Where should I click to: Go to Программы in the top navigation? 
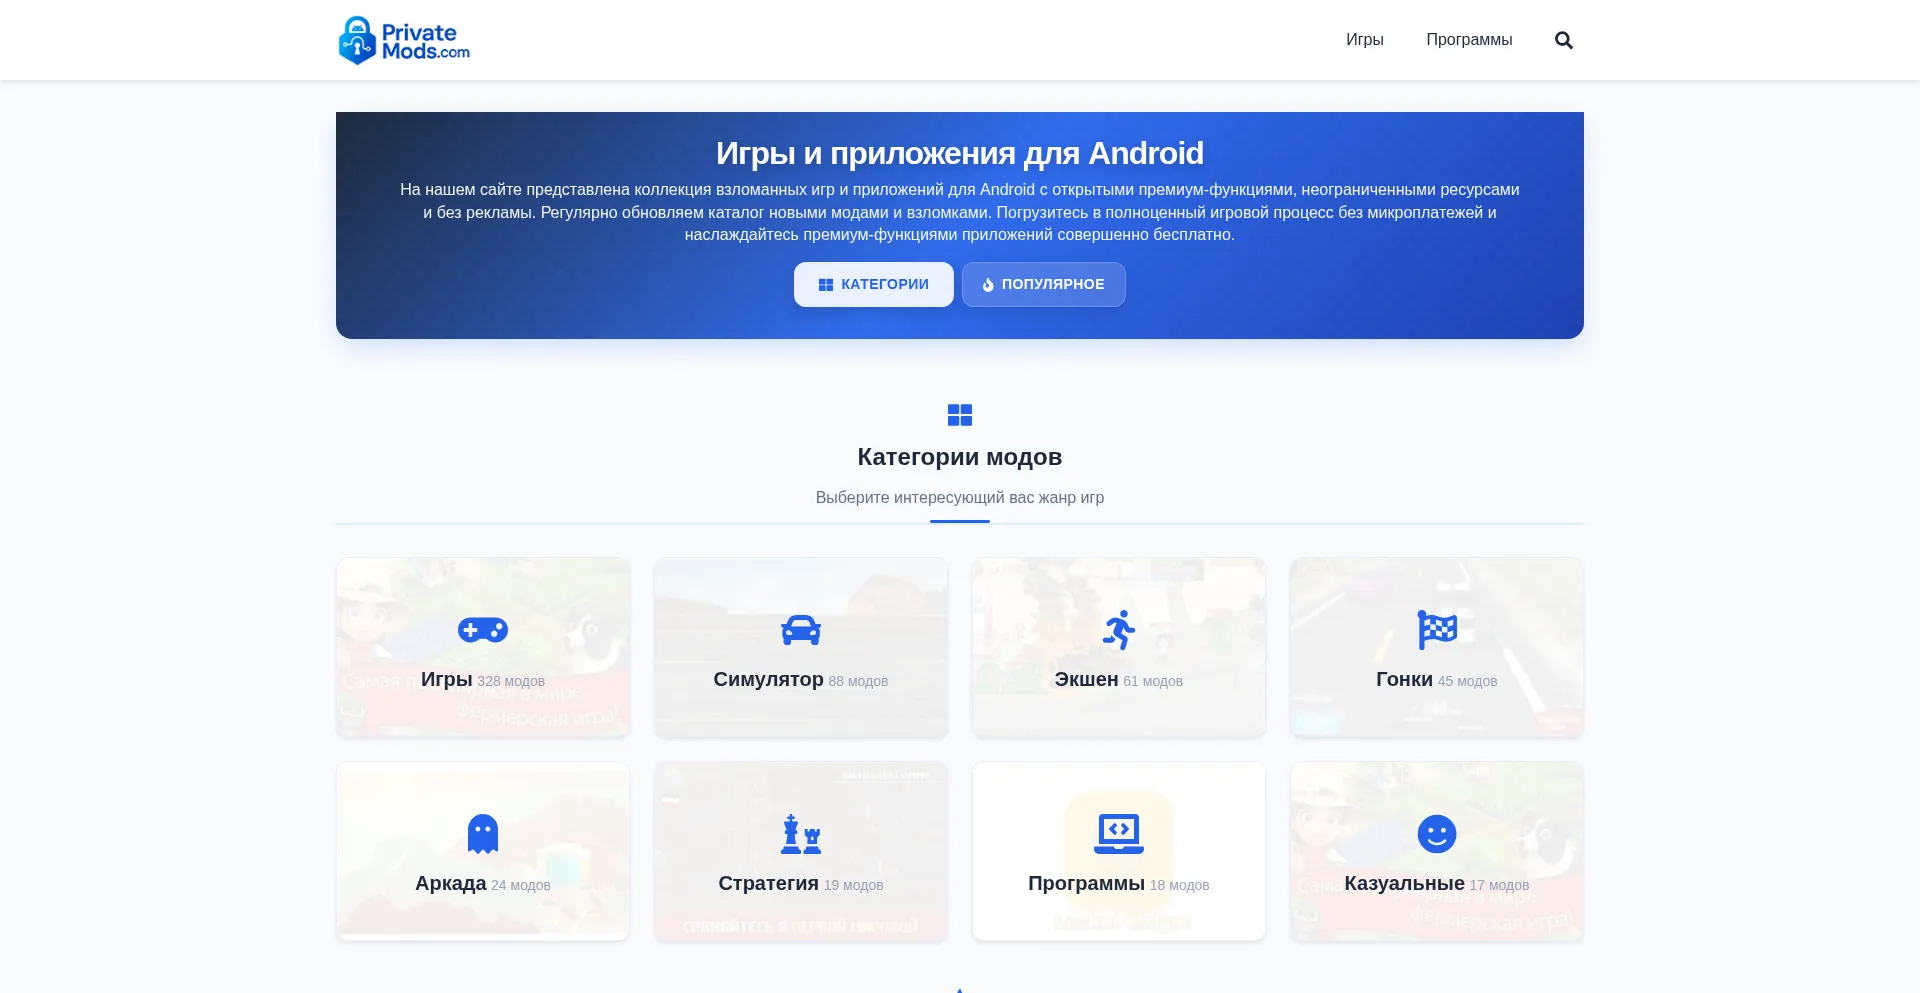tap(1469, 40)
